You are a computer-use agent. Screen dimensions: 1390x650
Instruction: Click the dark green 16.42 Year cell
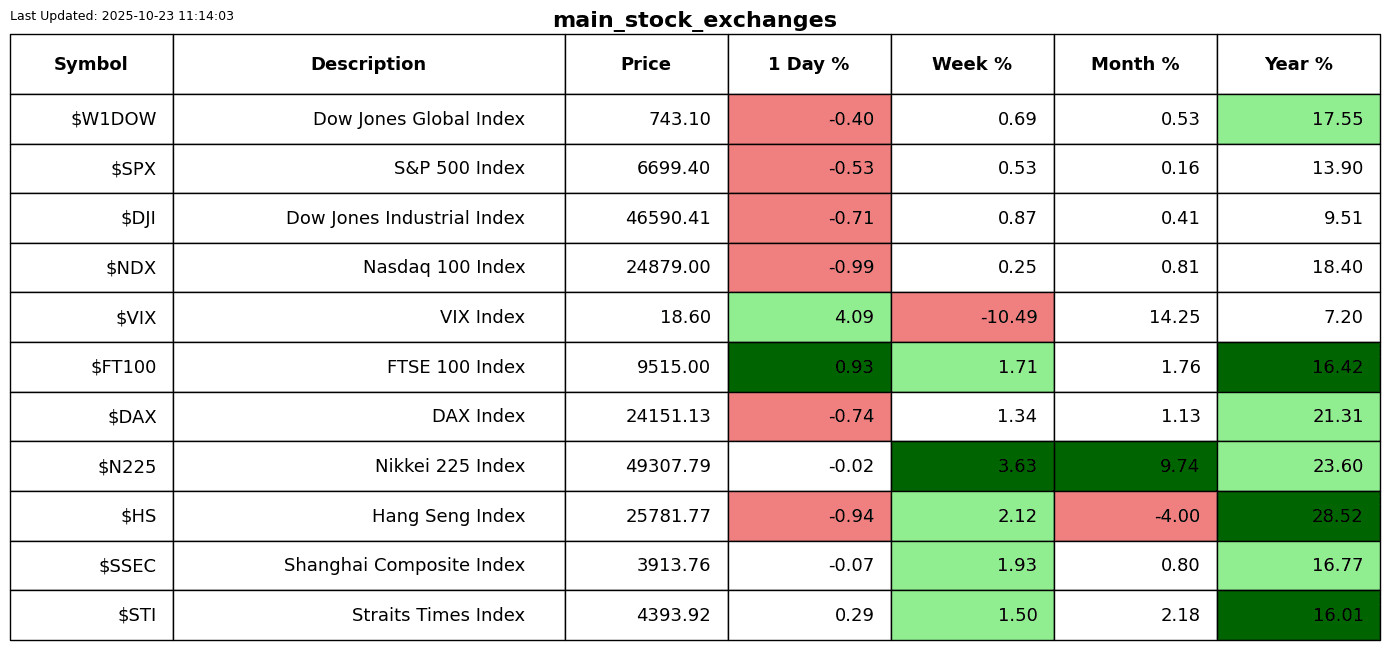1298,368
